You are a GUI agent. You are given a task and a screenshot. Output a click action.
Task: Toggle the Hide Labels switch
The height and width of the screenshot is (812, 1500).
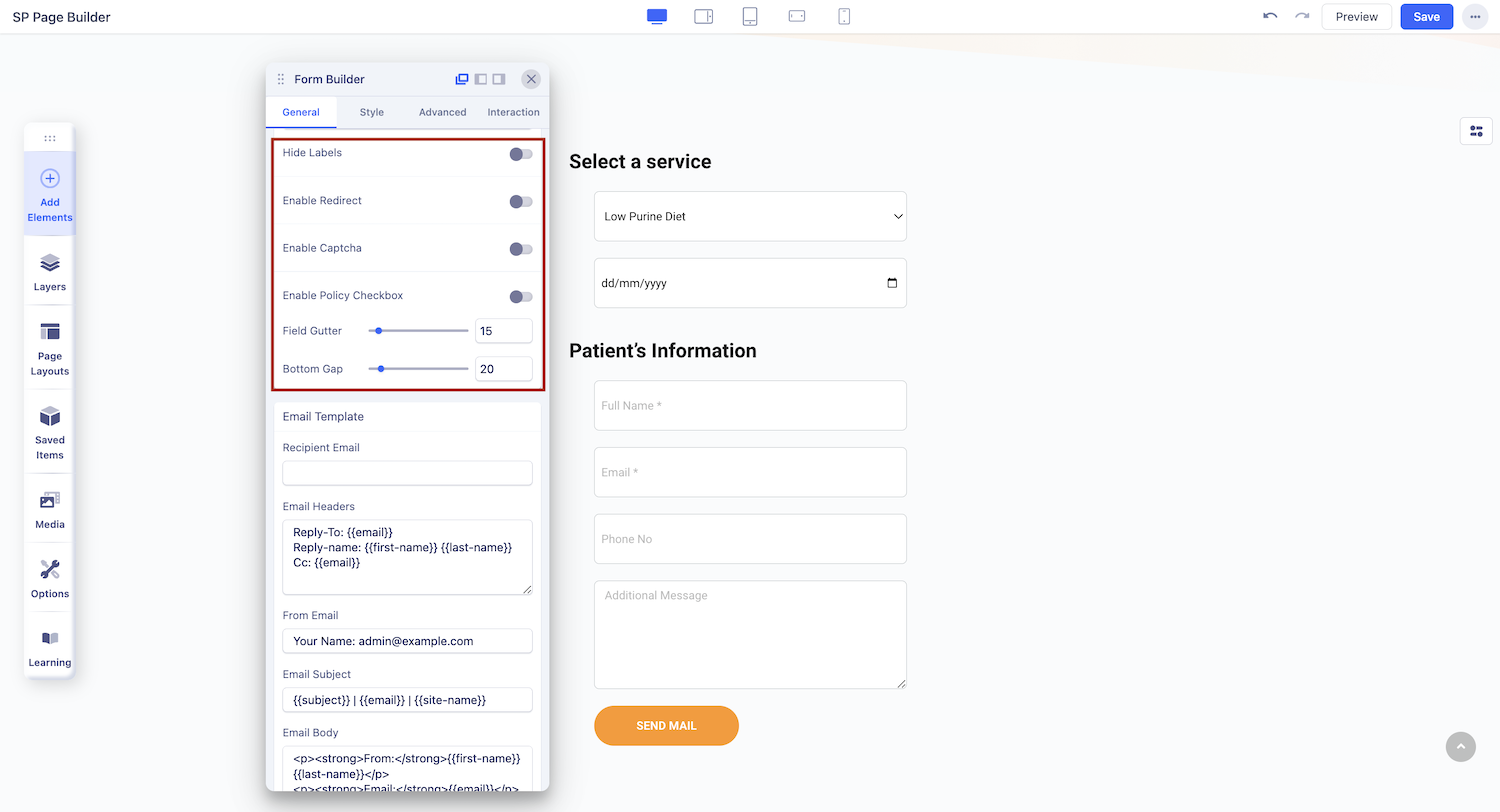[520, 154]
